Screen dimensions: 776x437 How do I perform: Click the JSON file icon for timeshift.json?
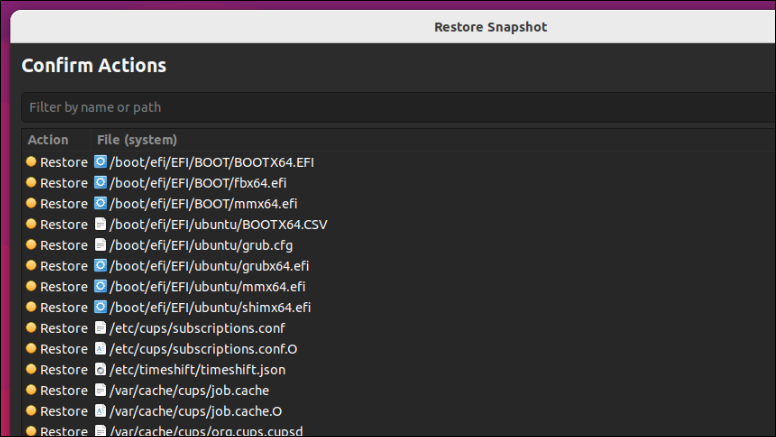(x=100, y=370)
